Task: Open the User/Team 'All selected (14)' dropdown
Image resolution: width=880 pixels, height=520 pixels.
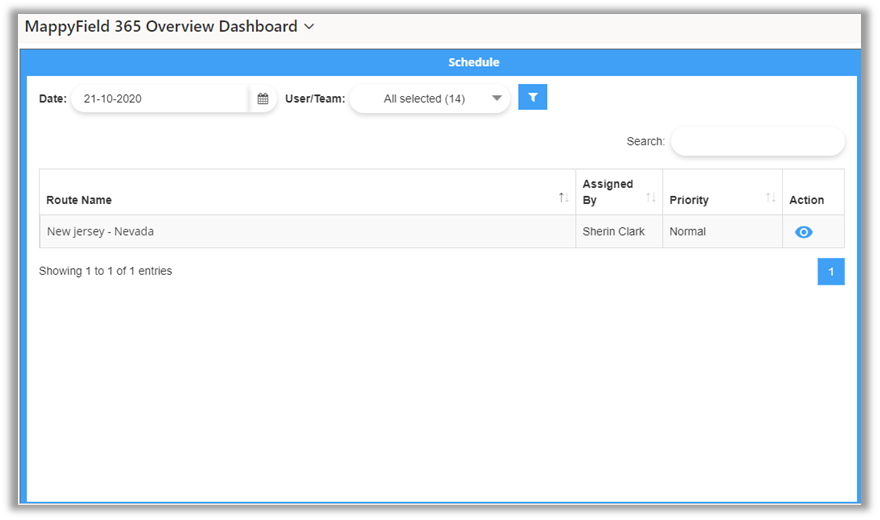Action: [424, 99]
